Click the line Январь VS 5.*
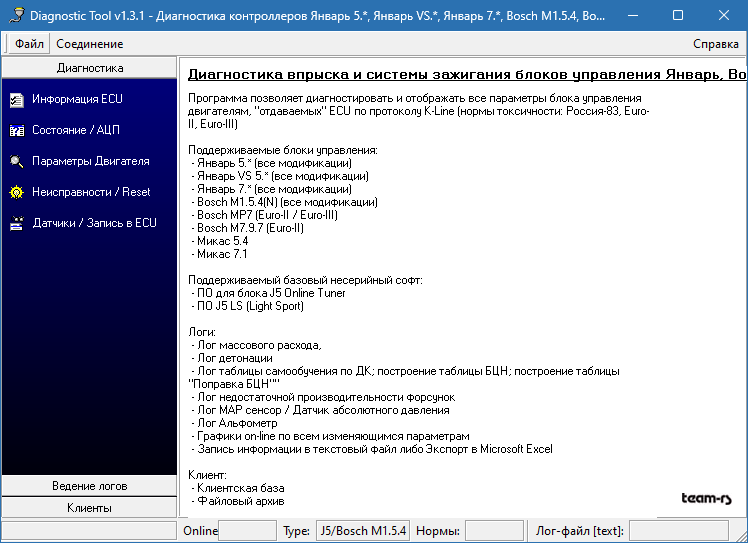This screenshot has width=748, height=543. pos(280,176)
